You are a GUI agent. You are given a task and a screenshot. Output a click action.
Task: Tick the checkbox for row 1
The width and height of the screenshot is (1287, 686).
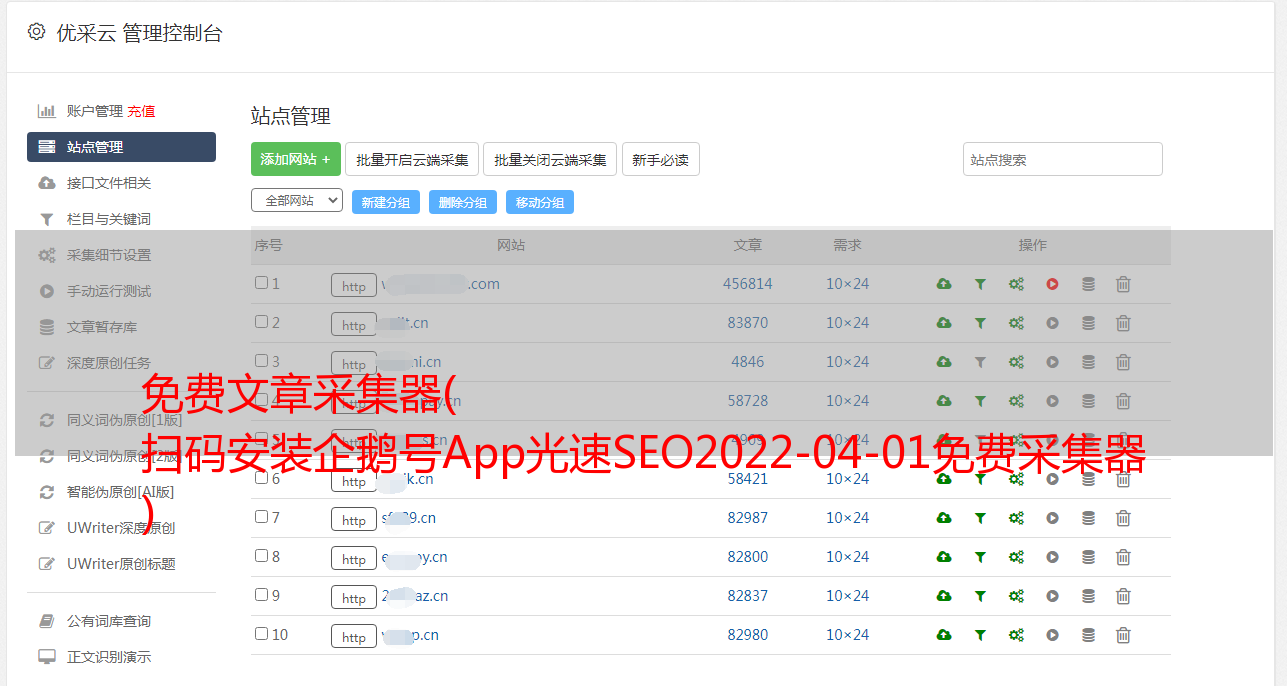tap(261, 283)
